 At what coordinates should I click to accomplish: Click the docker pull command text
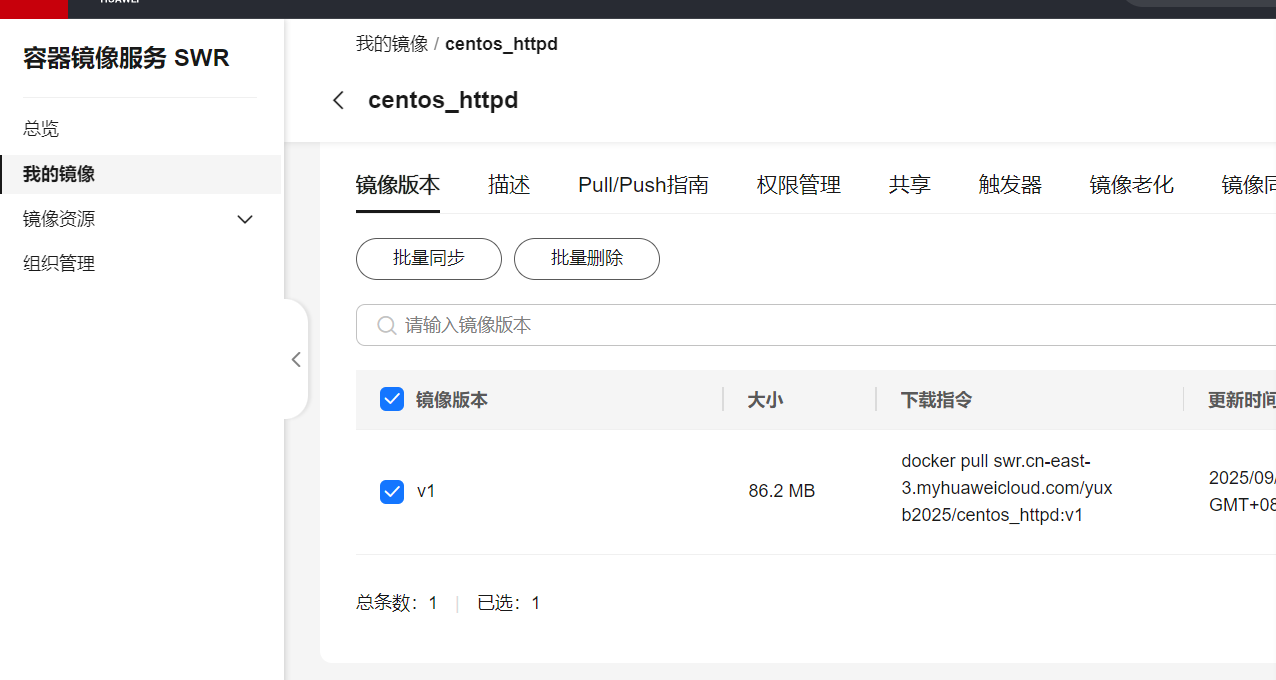pyautogui.click(x=1007, y=488)
